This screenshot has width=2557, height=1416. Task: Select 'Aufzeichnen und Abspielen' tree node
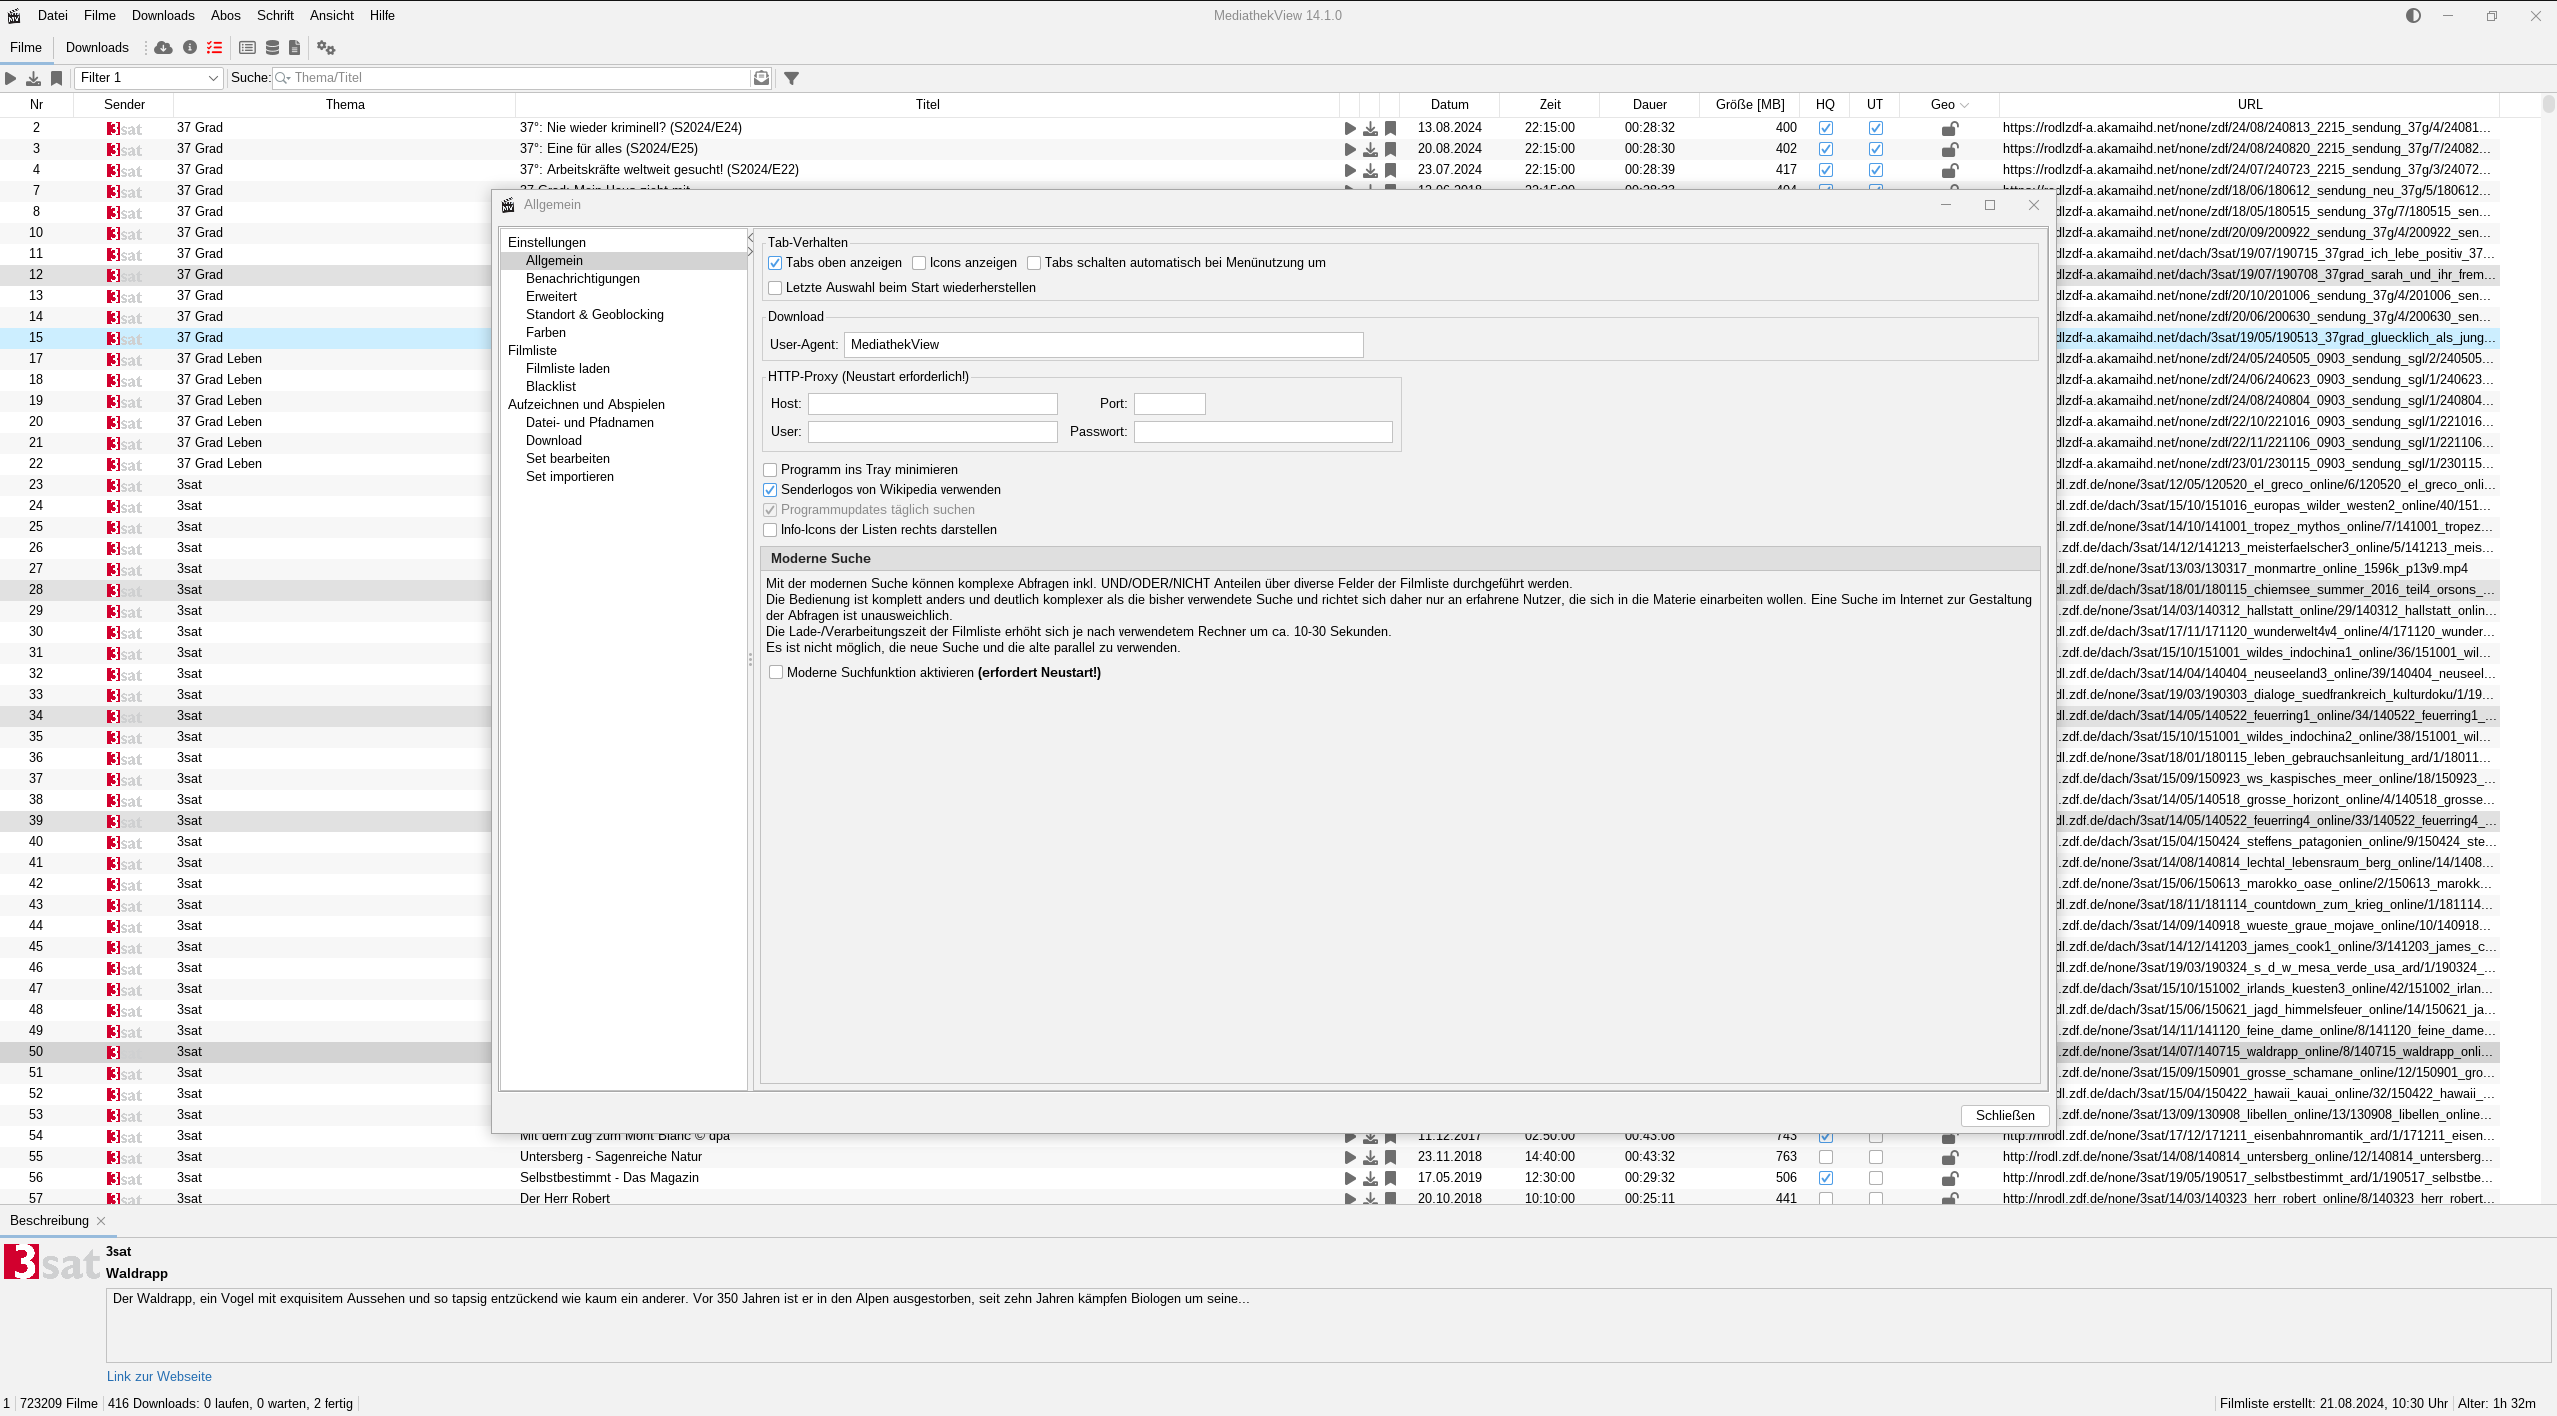[586, 405]
